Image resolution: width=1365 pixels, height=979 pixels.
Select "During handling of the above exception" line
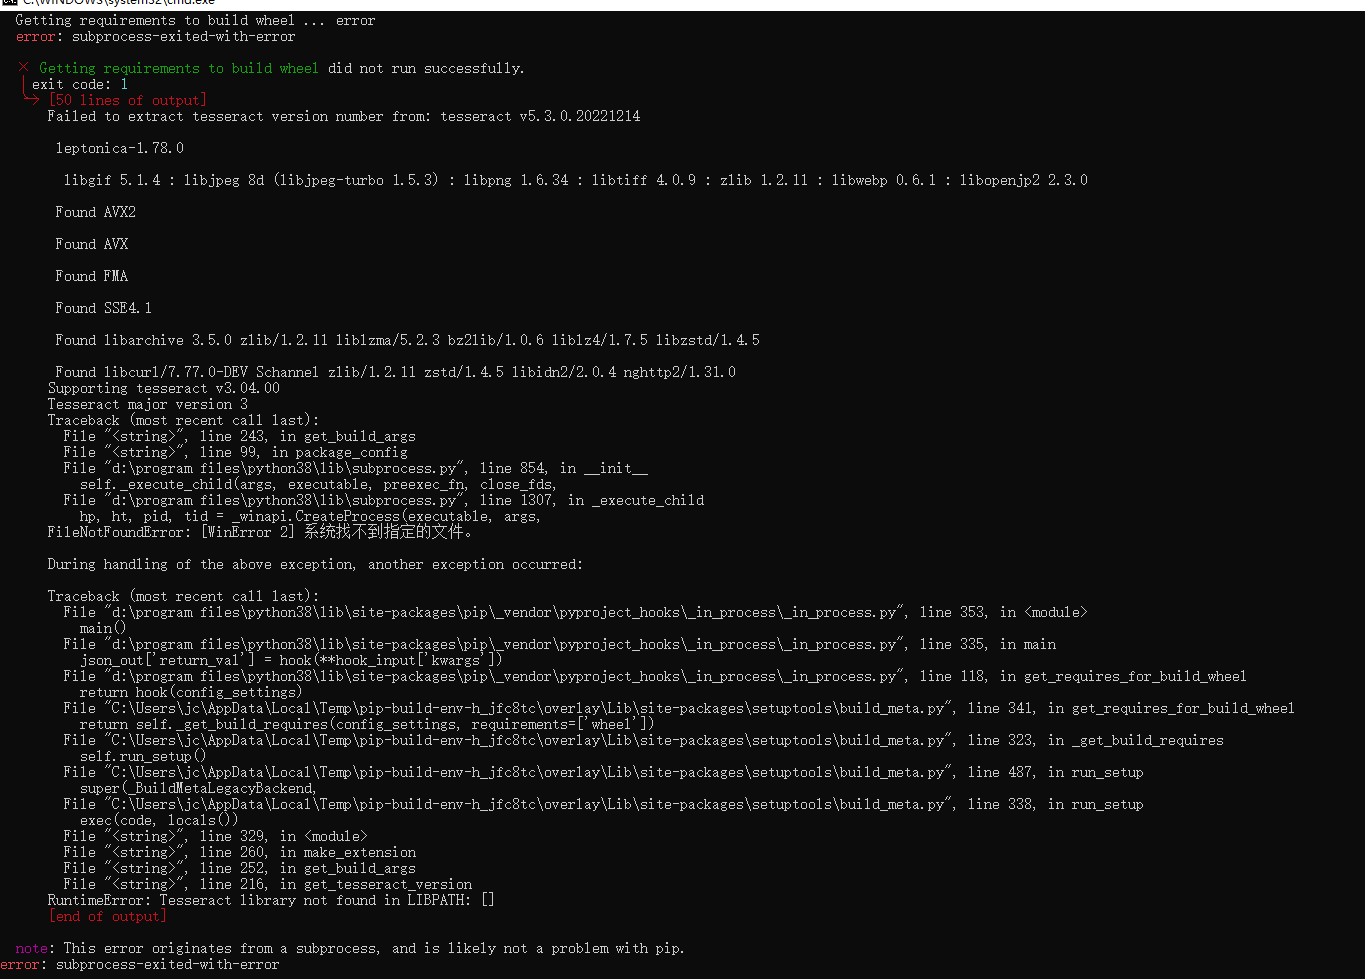click(315, 564)
